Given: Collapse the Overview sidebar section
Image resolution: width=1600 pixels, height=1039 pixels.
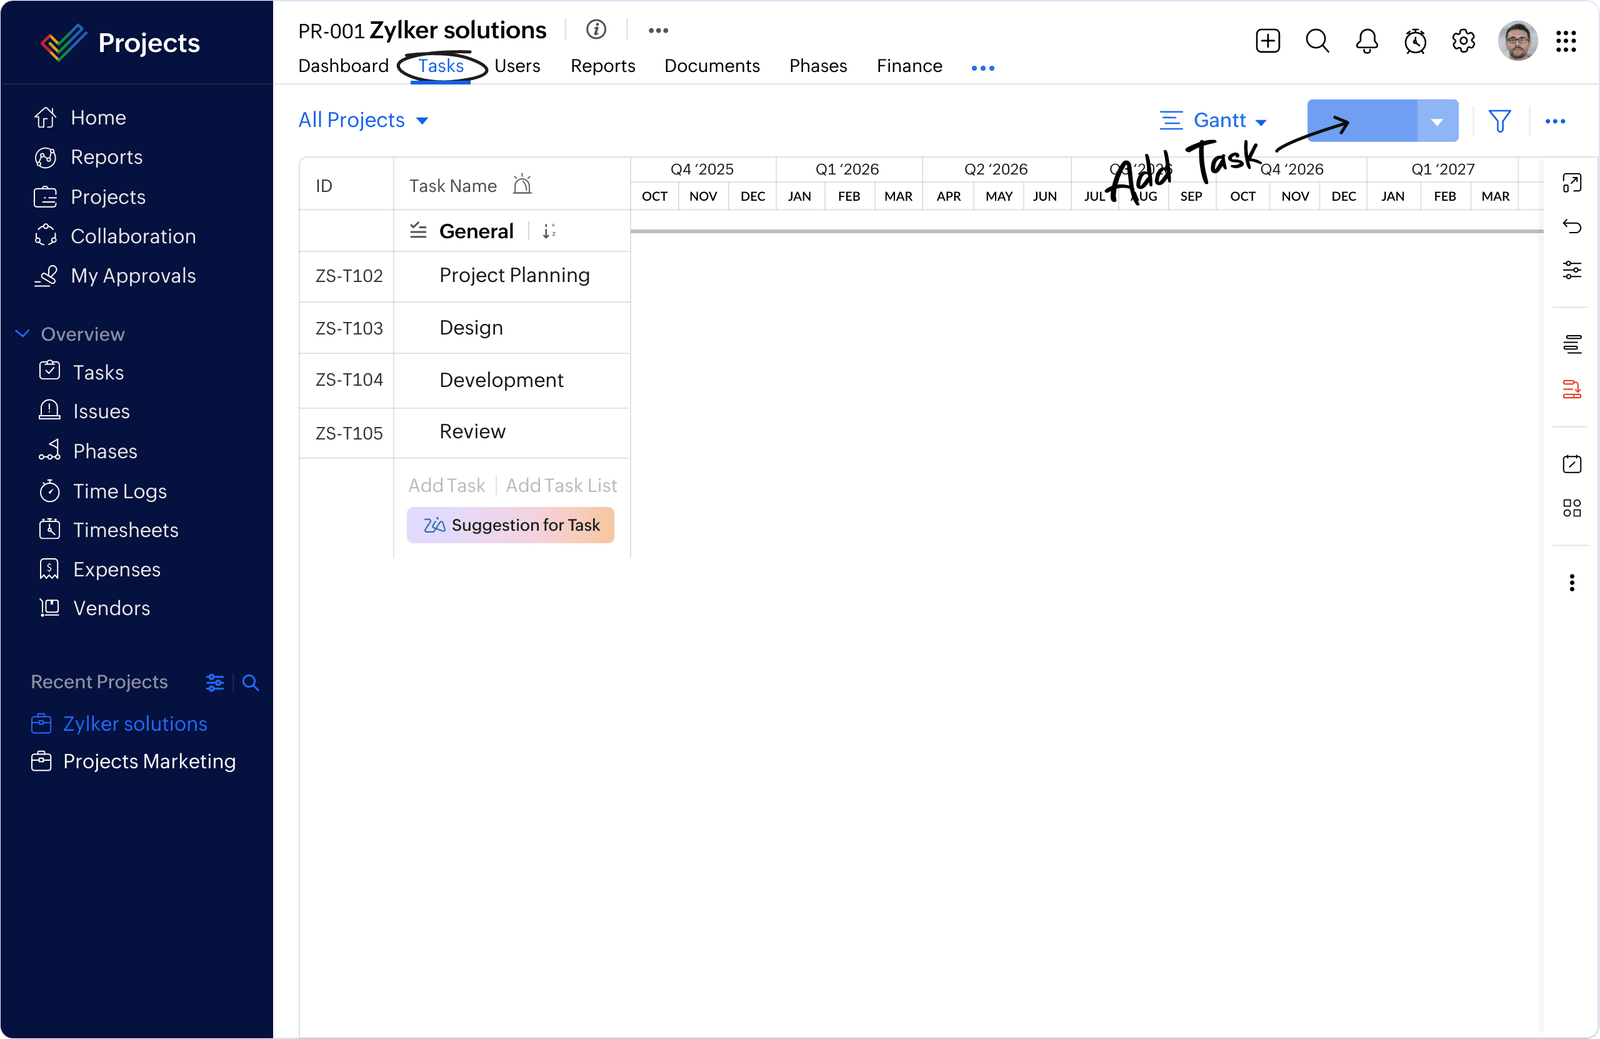Looking at the screenshot, I should (x=23, y=334).
